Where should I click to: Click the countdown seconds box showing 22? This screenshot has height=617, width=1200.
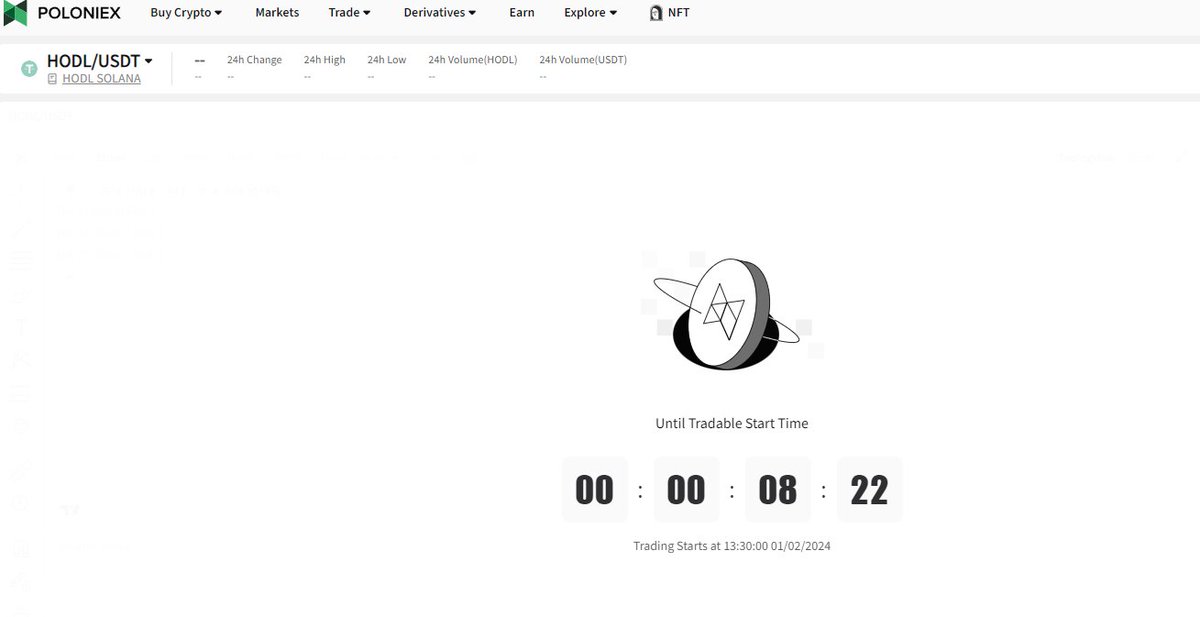click(870, 490)
